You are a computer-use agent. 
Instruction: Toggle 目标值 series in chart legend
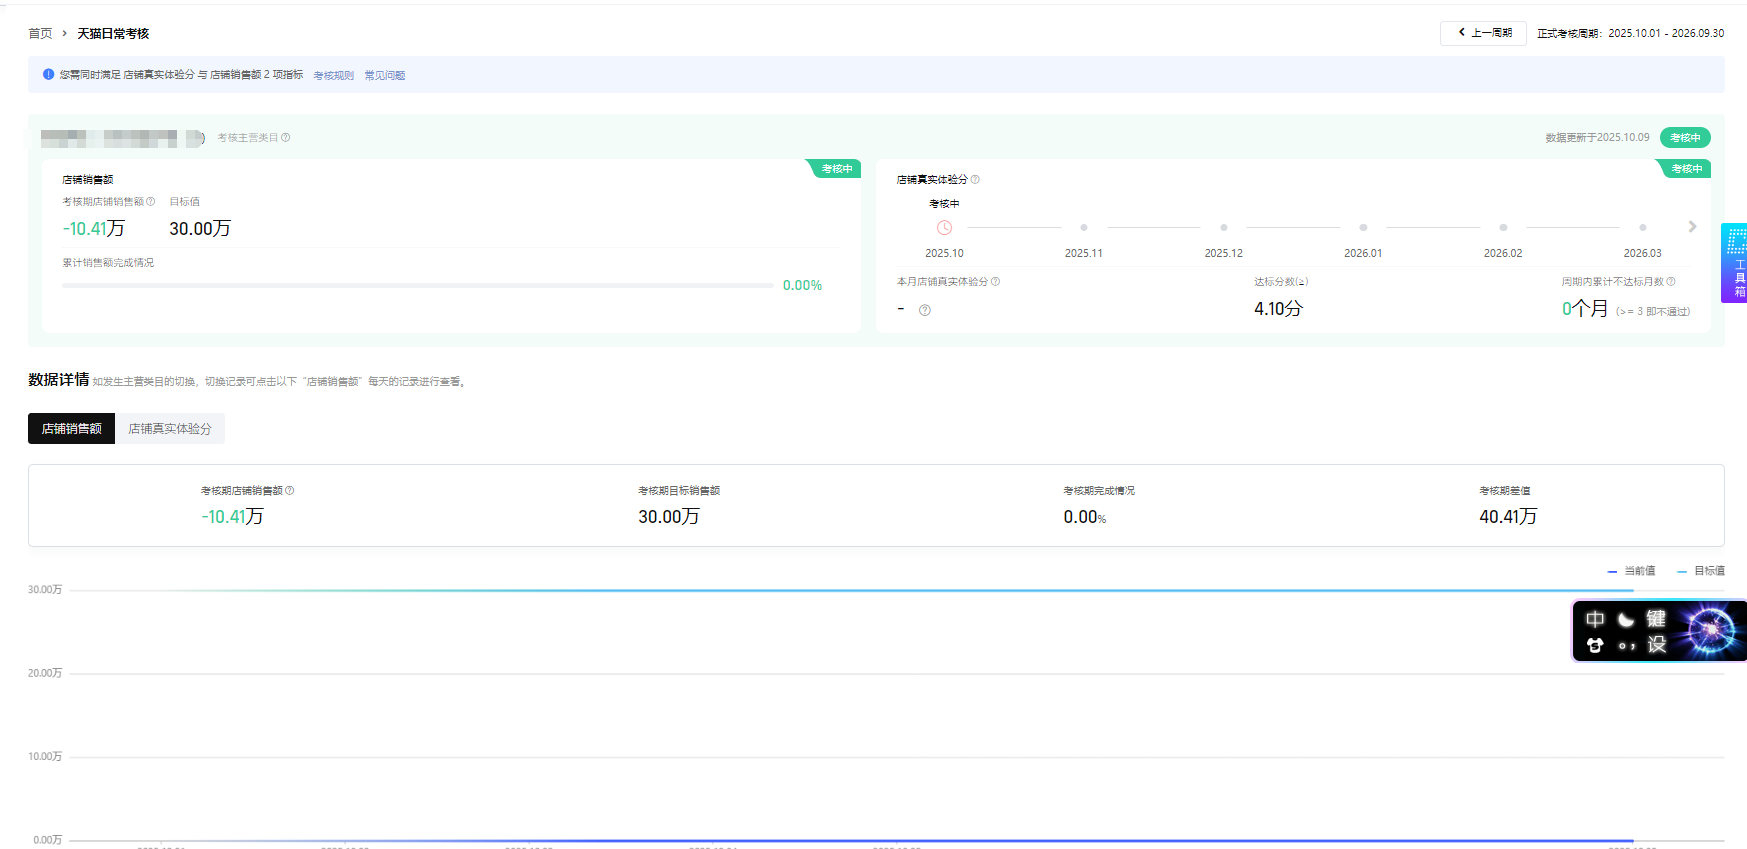(x=1701, y=571)
